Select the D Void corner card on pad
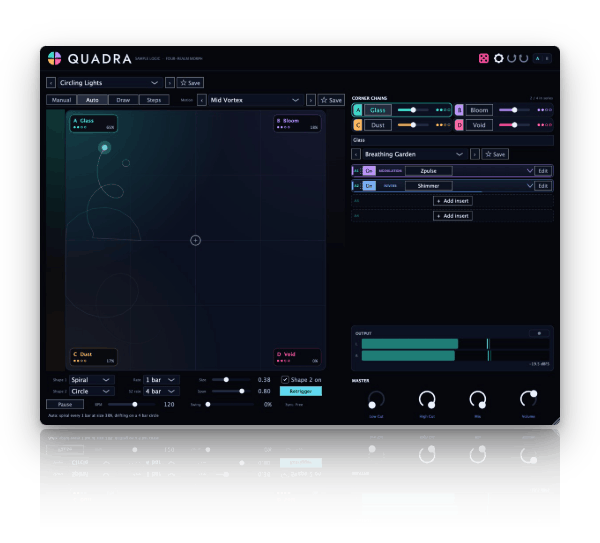Image resolution: width=600 pixels, height=543 pixels. [x=297, y=357]
